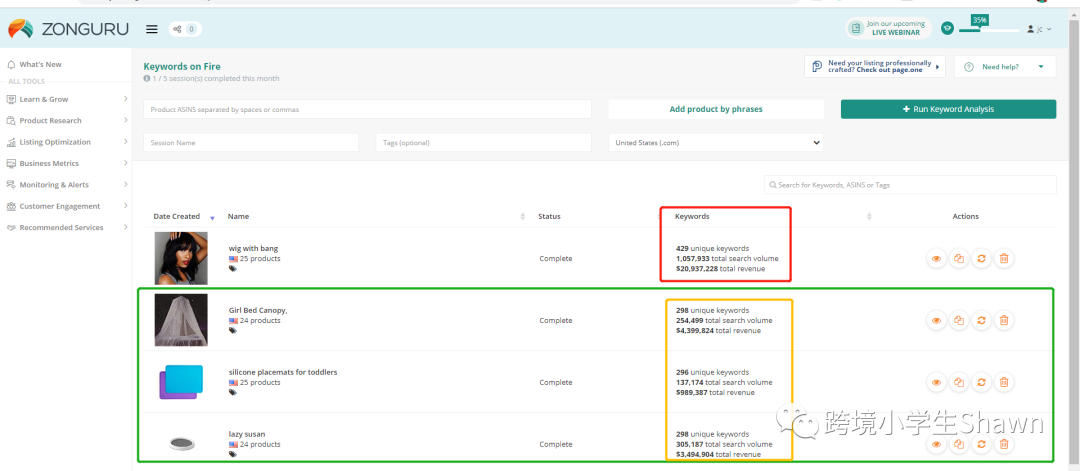This screenshot has width=1080, height=471.
Task: View the wig with bang session
Action: pyautogui.click(x=936, y=259)
